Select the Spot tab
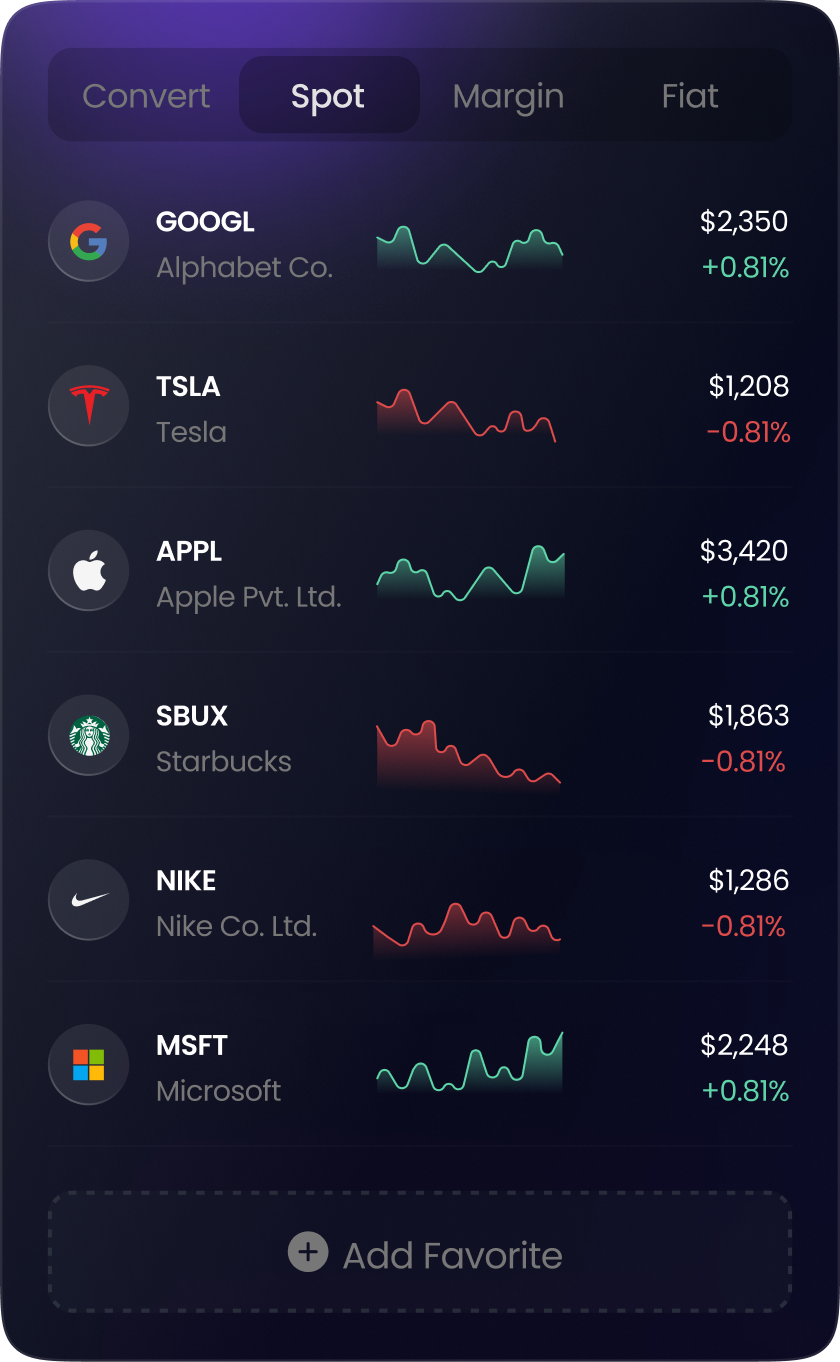The width and height of the screenshot is (840, 1362). click(328, 96)
